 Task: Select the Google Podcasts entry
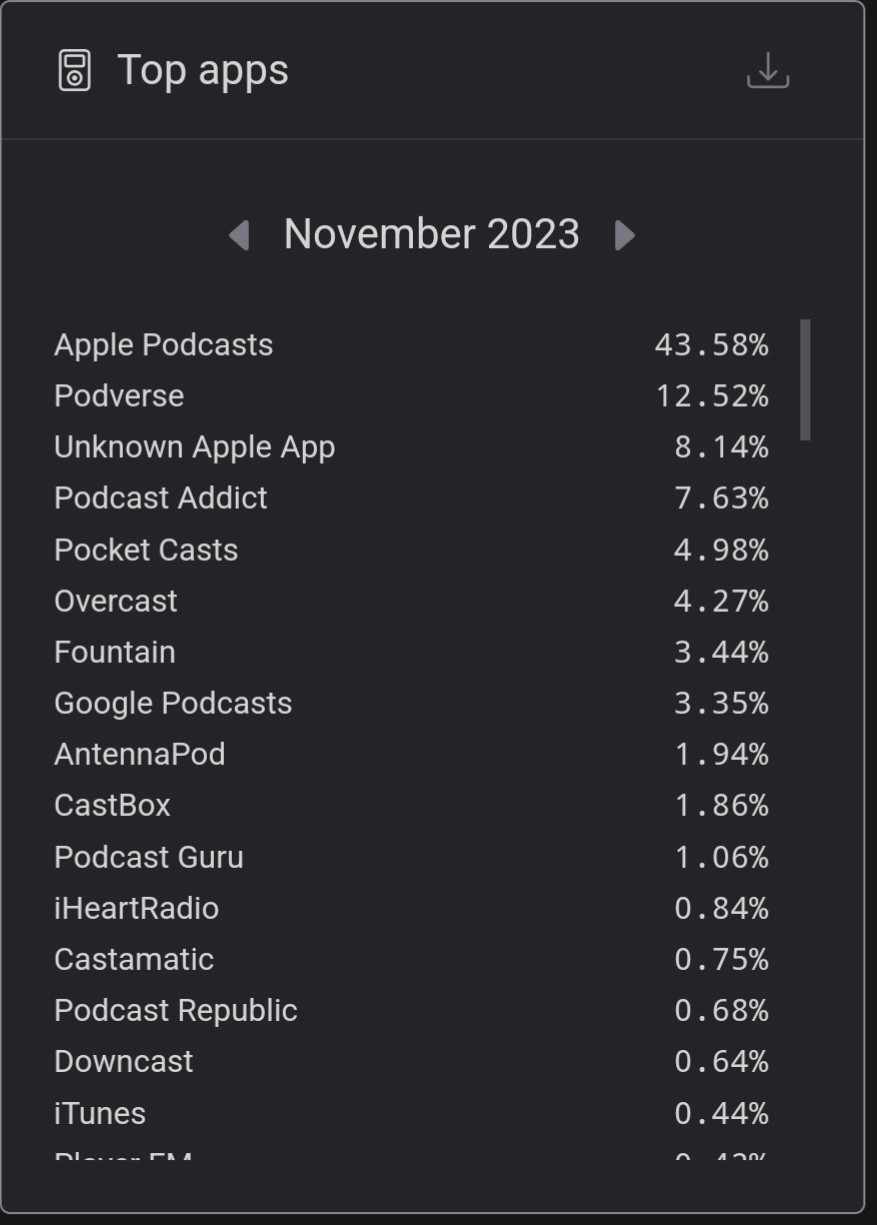pyautogui.click(x=173, y=703)
